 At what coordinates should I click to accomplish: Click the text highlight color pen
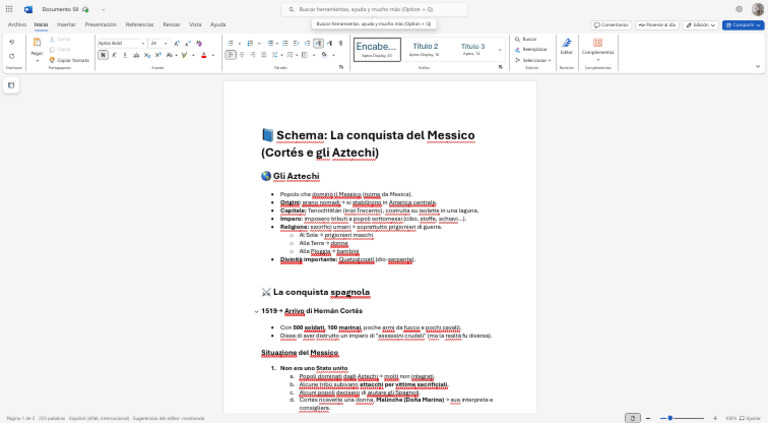tap(184, 55)
